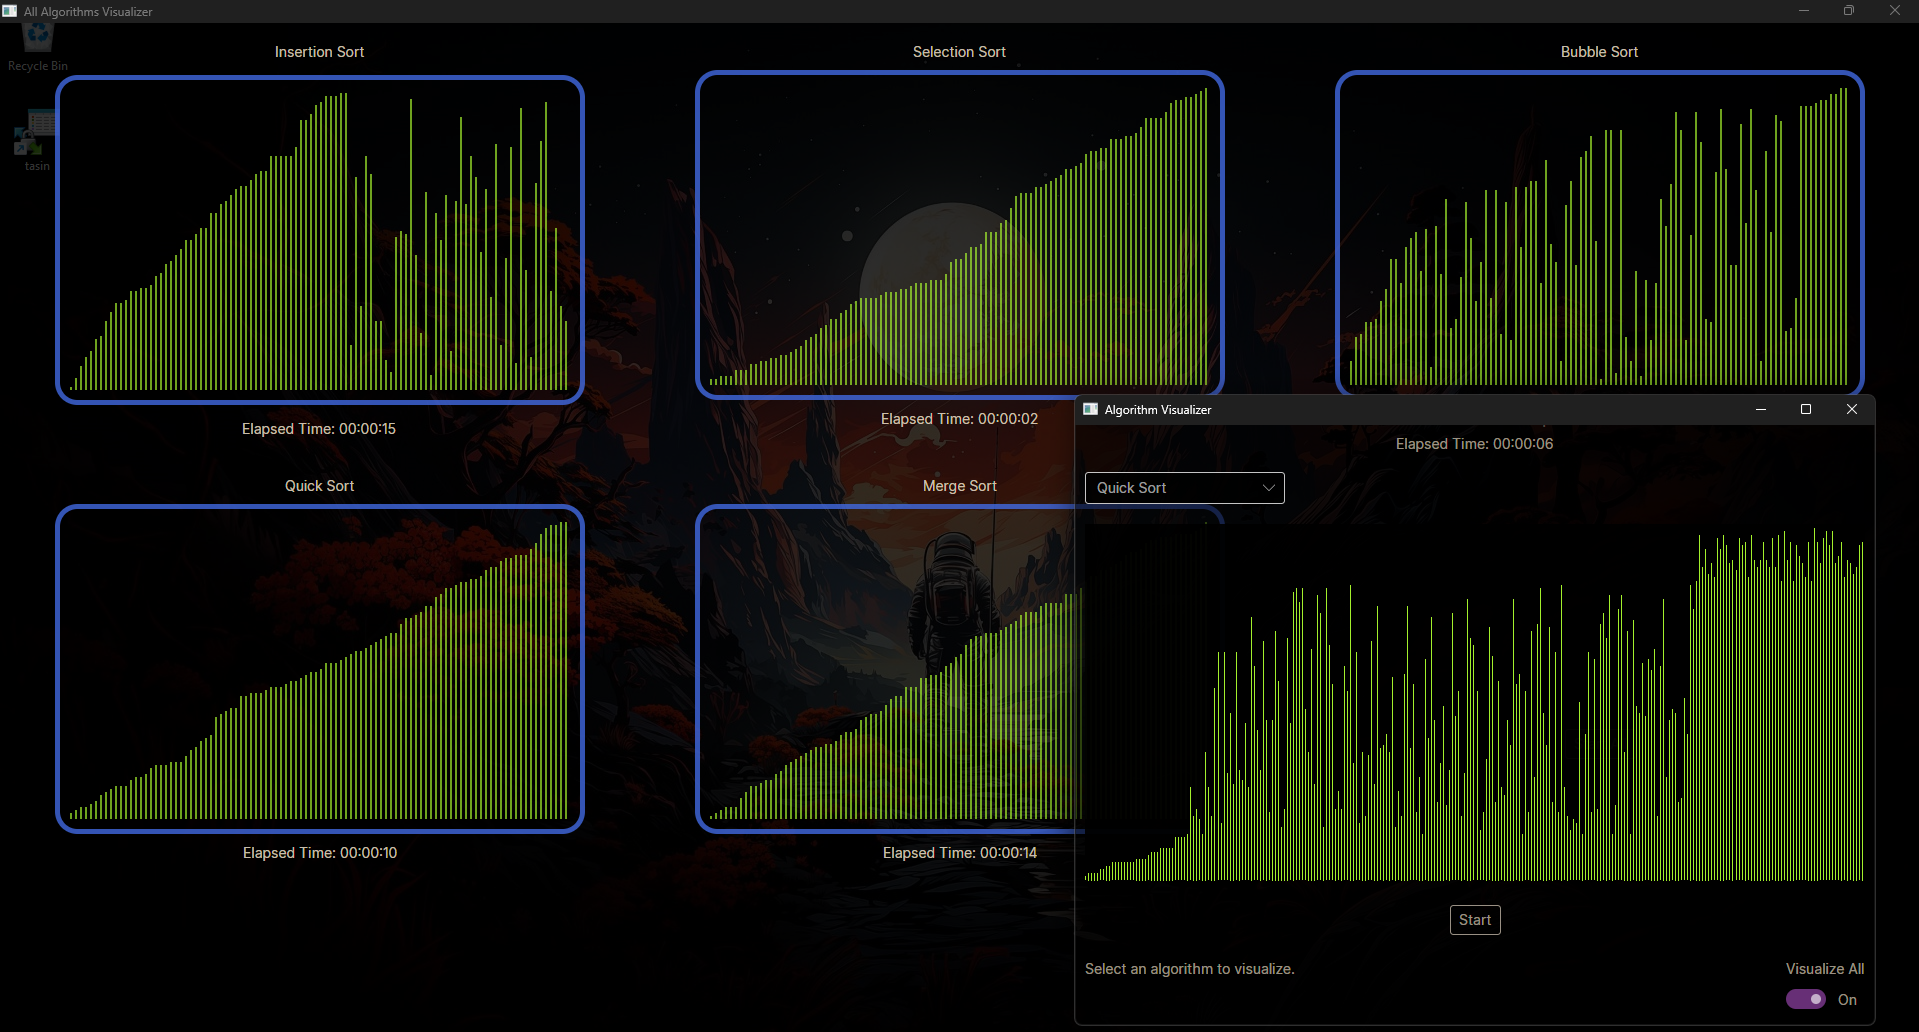Click Elapsed Time 00:00:06 label
The height and width of the screenshot is (1032, 1919).
[x=1475, y=444]
